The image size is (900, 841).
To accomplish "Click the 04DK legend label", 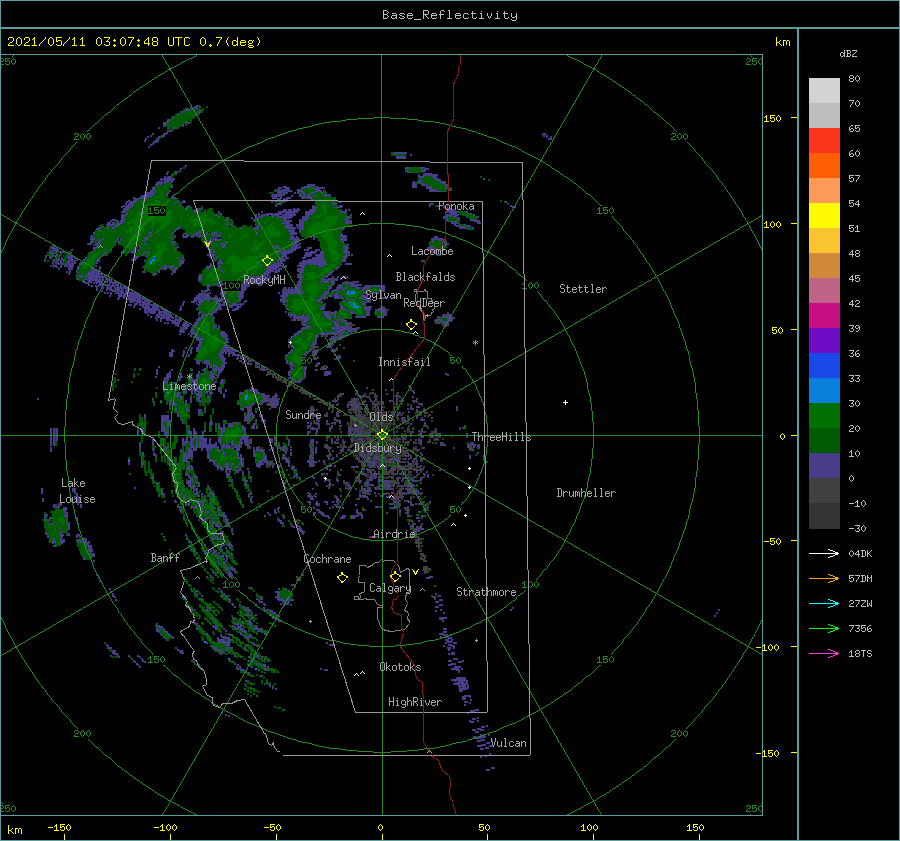I will tap(860, 553).
